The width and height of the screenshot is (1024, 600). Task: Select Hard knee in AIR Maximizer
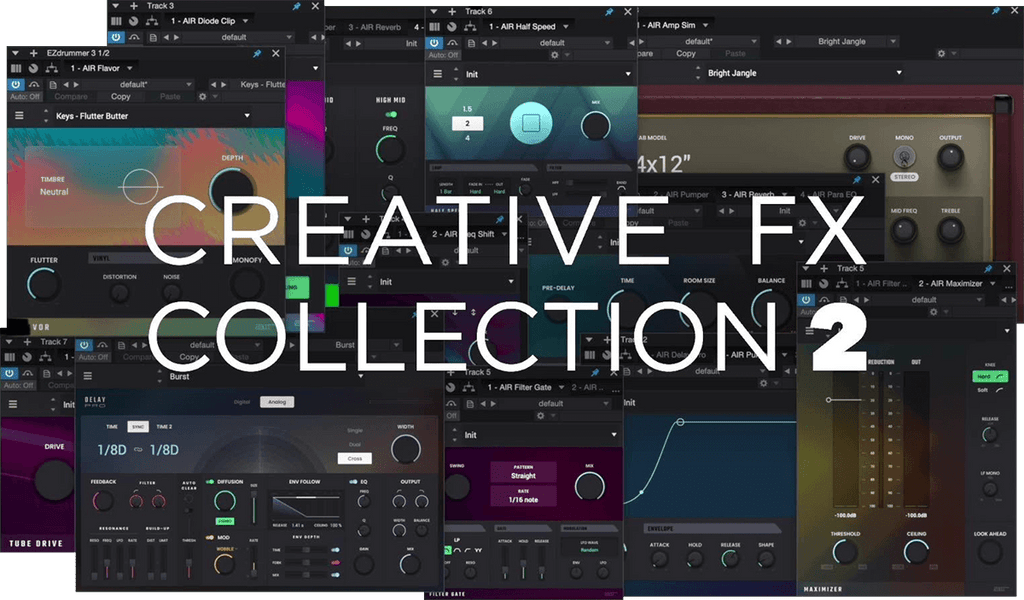pos(990,377)
